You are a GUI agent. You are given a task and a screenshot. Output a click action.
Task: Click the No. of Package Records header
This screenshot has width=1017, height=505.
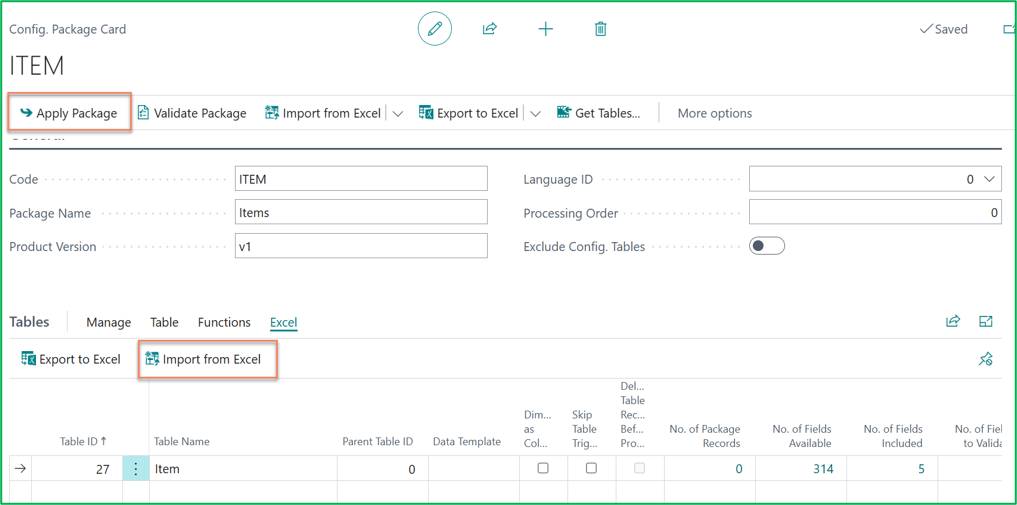704,436
